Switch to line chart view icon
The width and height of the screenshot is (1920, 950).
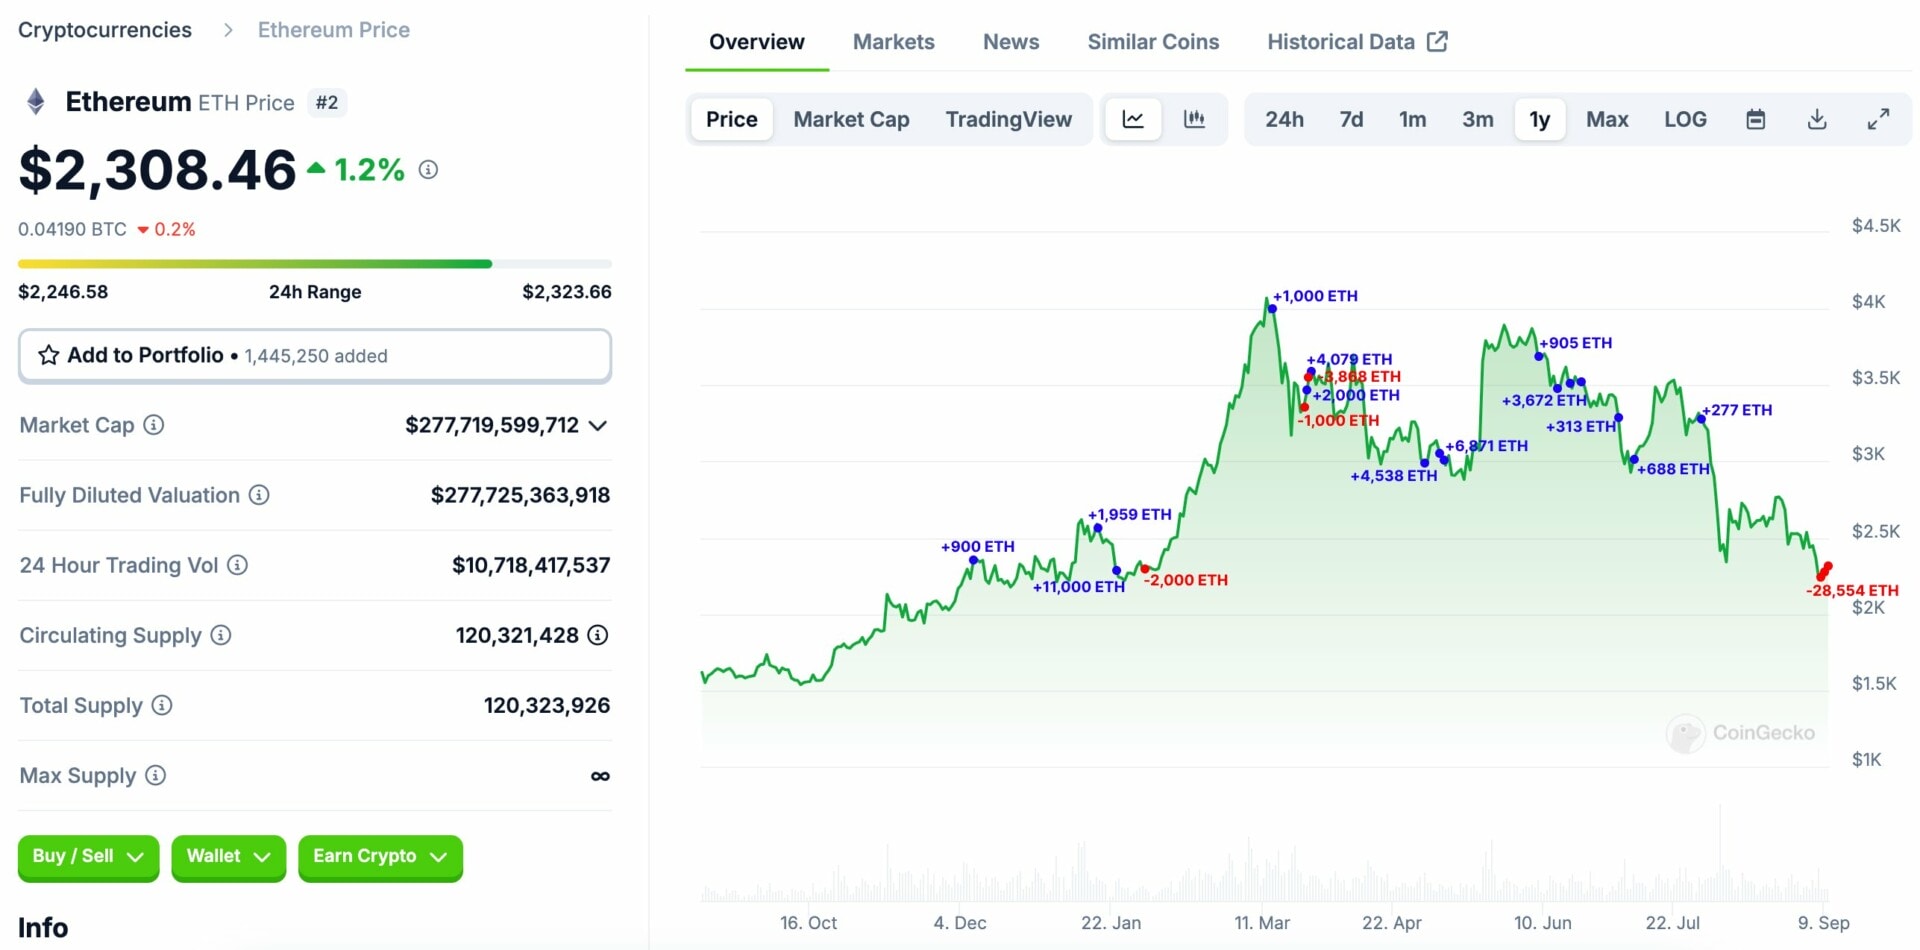point(1132,120)
